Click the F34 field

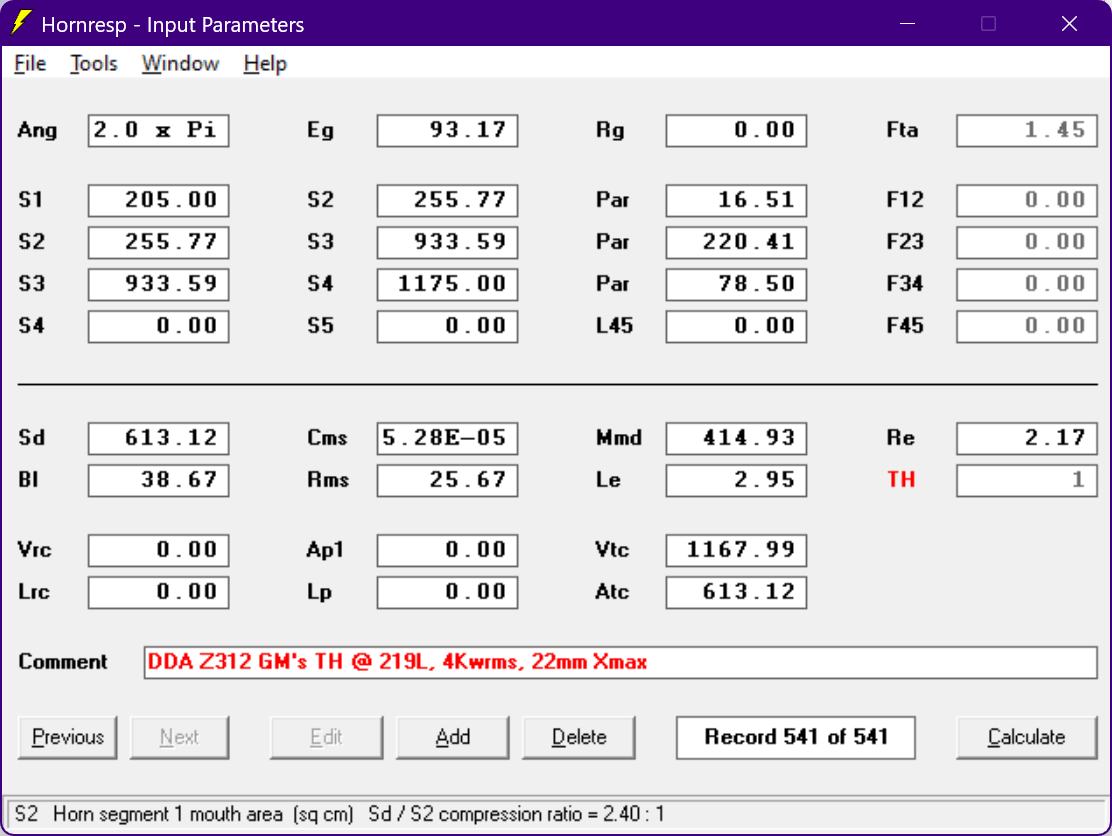(x=1027, y=284)
